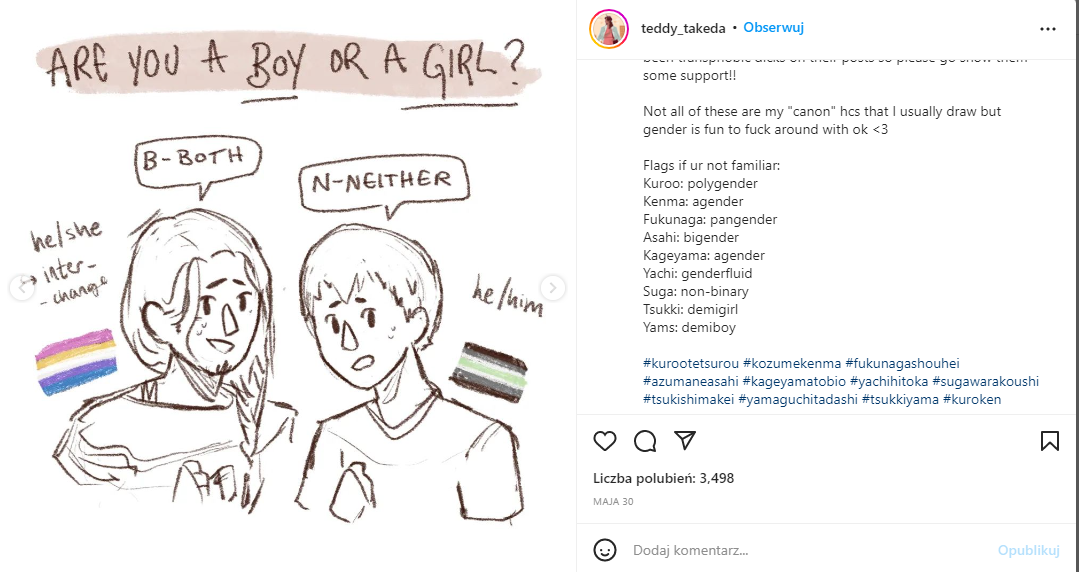
Task: Open the teddy_takeda username link
Action: tap(683, 28)
